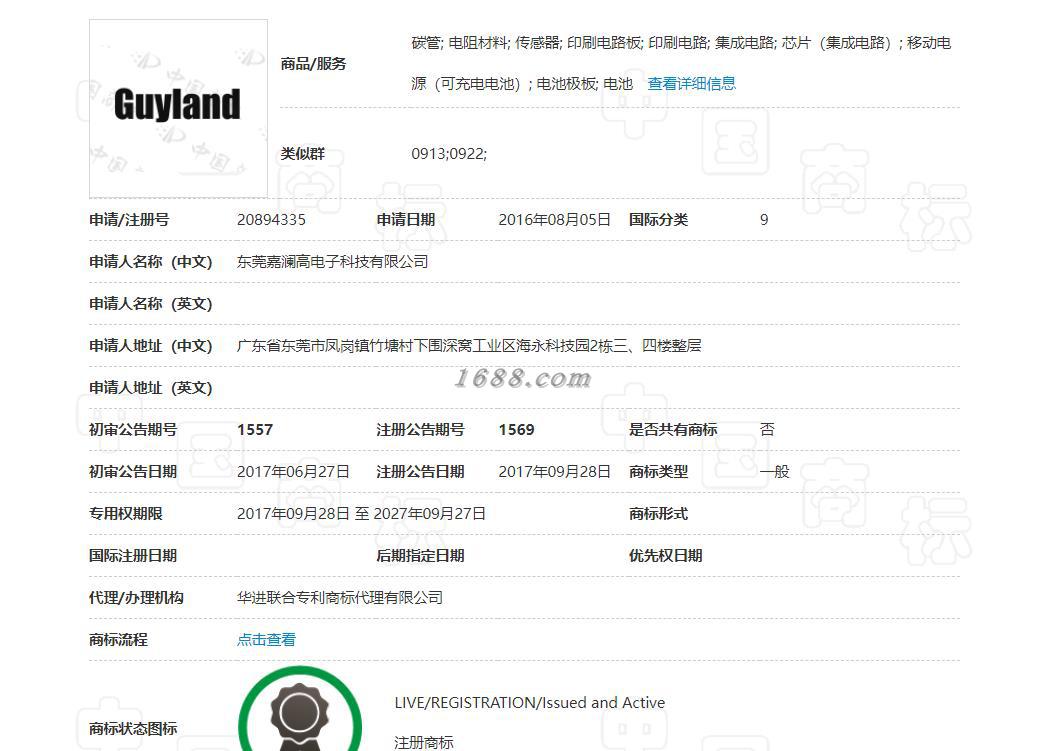This screenshot has height=751, width=1045.
Task: Click the 商标形式 label
Action: tap(658, 514)
